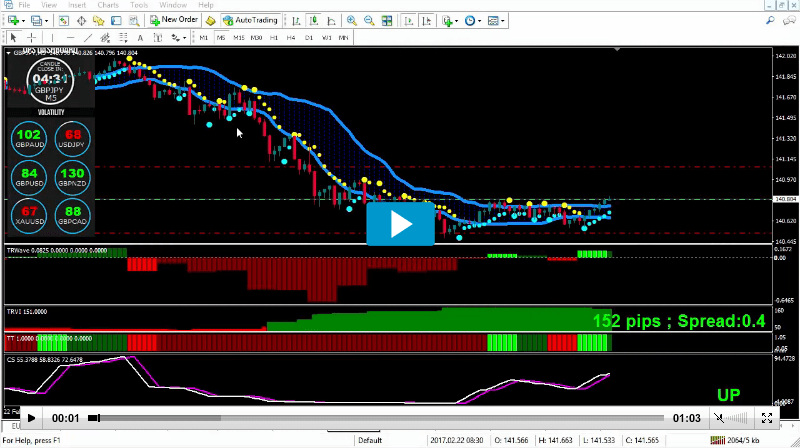Open the Insert menu

pos(77,5)
